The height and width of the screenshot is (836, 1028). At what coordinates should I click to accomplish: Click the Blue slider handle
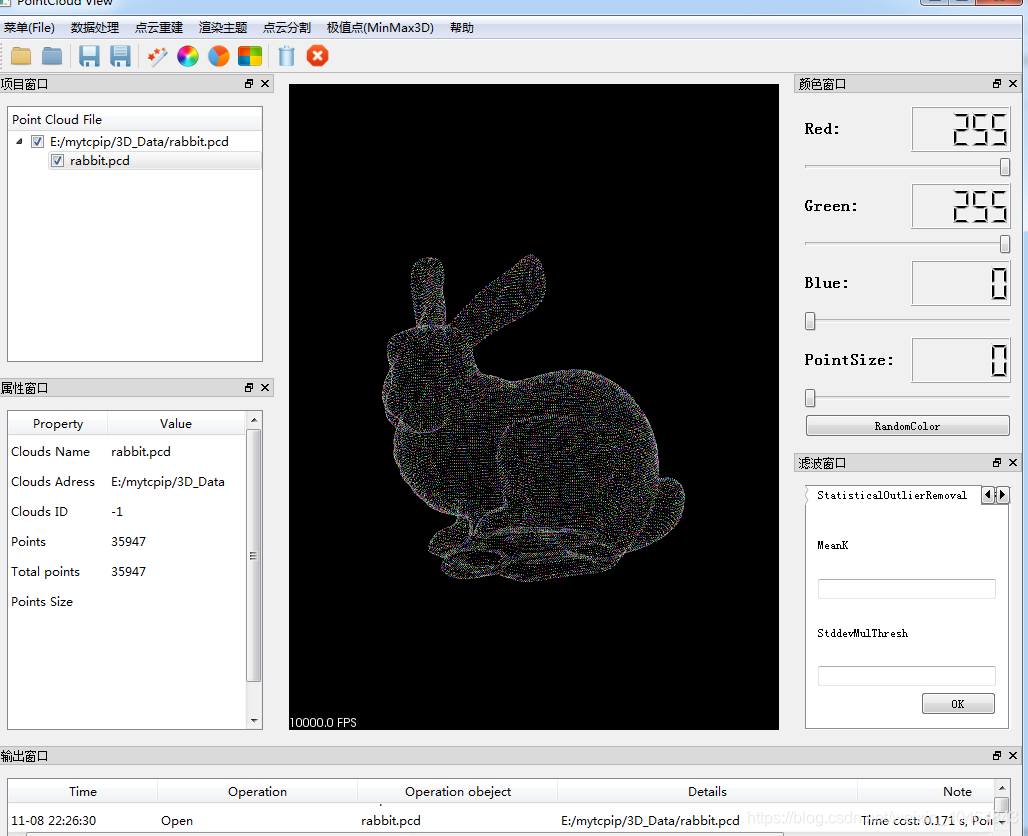click(x=810, y=321)
